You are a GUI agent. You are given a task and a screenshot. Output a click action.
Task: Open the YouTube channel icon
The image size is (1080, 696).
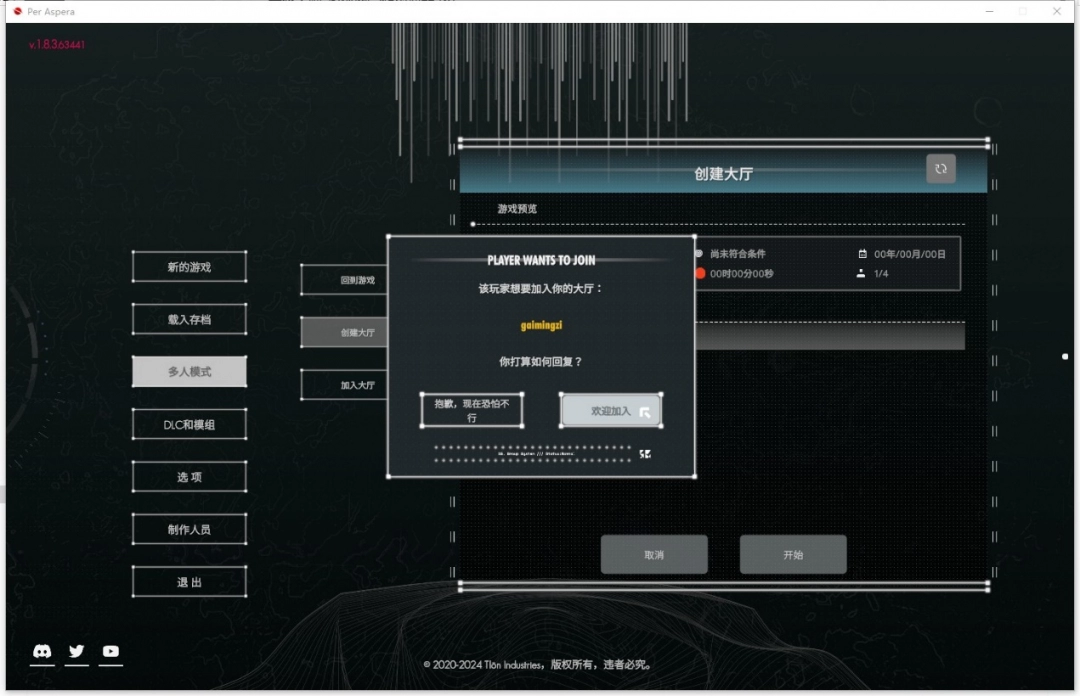[x=111, y=651]
